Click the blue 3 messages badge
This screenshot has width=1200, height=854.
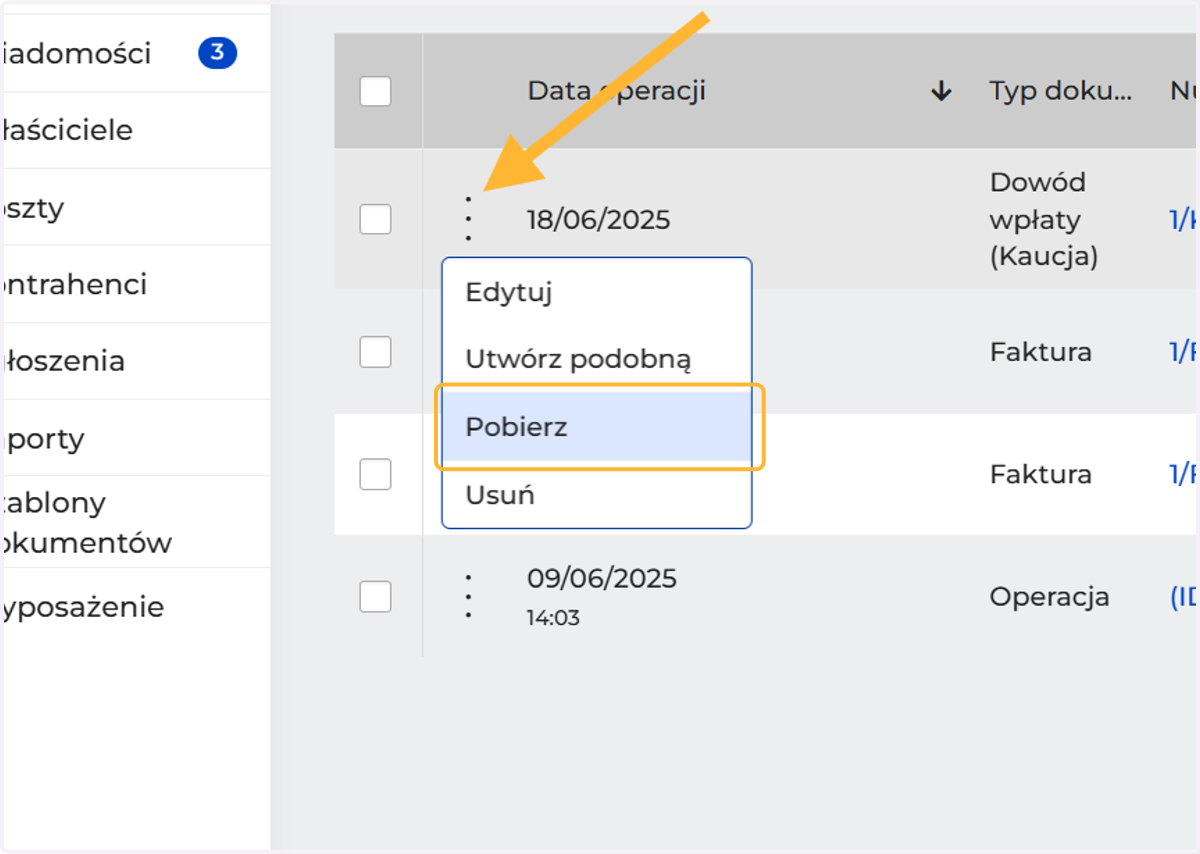218,53
